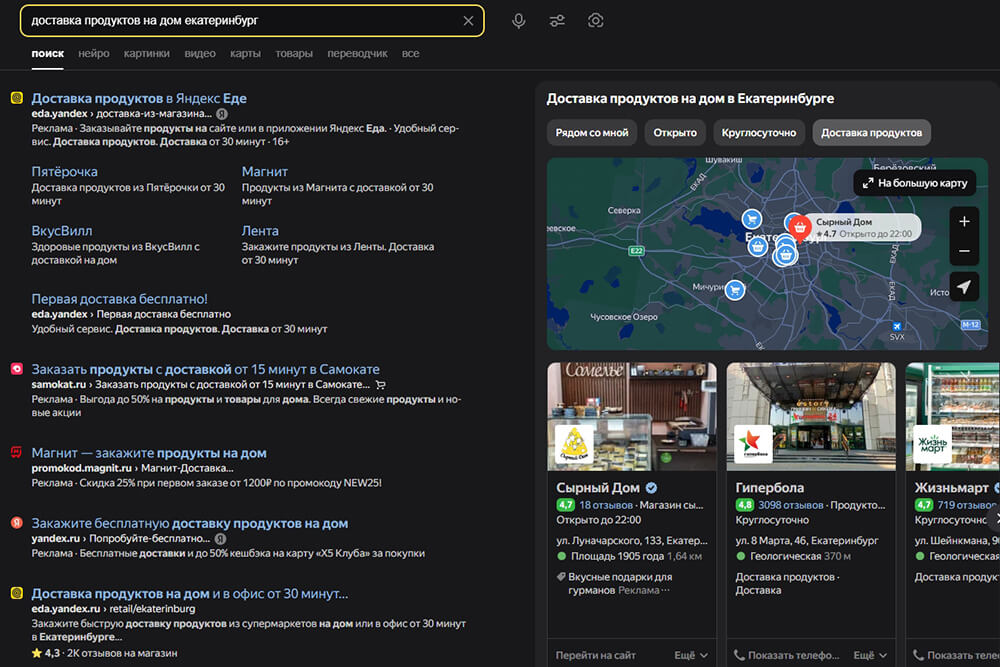1000x667 pixels.
Task: Select the поиск tab
Action: pyautogui.click(x=48, y=54)
